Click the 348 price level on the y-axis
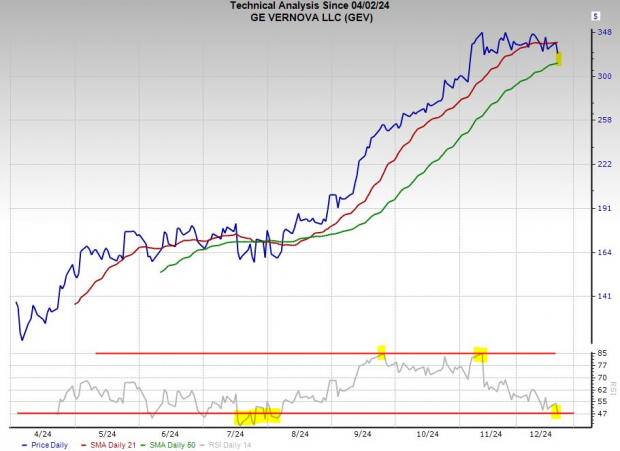The width and height of the screenshot is (620, 451). 577,33
